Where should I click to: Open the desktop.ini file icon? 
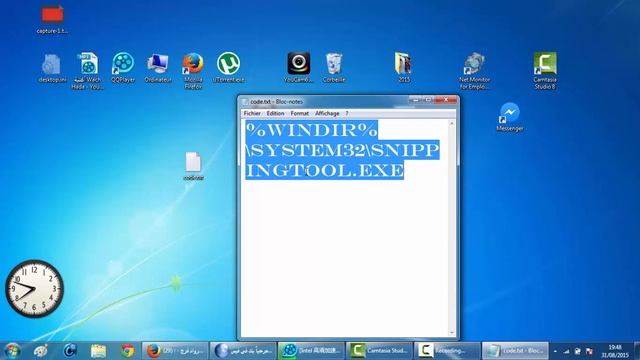tap(52, 68)
